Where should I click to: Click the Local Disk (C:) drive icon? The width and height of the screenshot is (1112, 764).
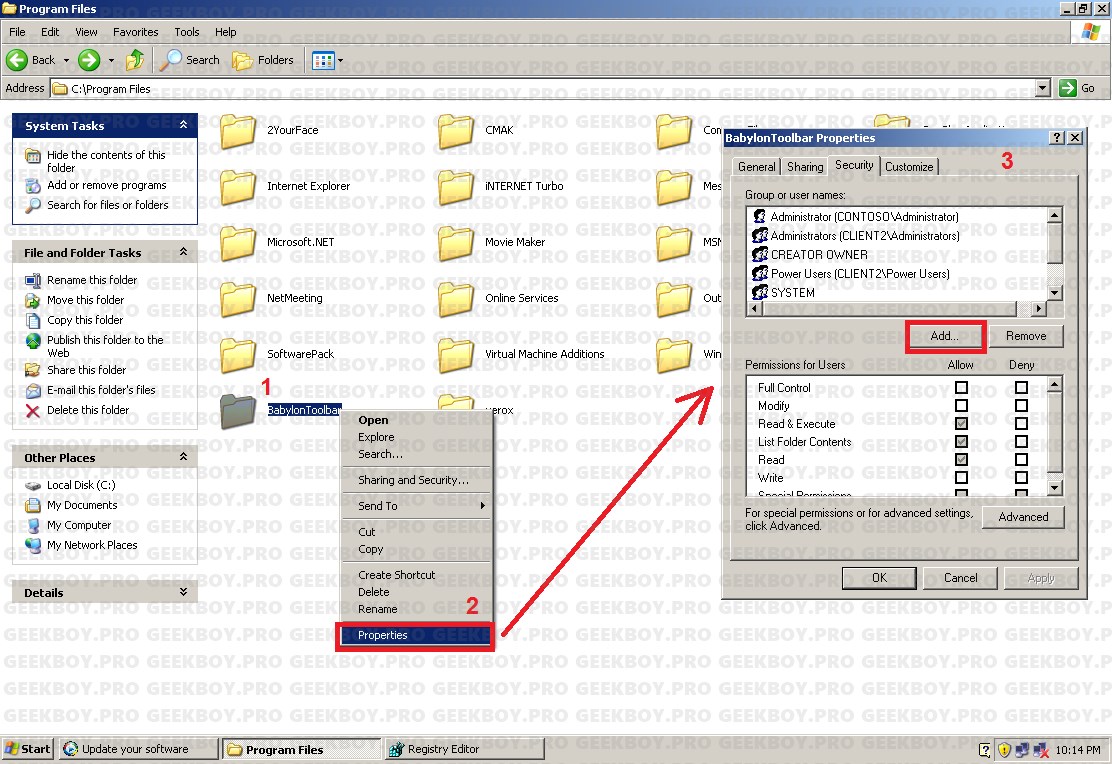pos(33,486)
